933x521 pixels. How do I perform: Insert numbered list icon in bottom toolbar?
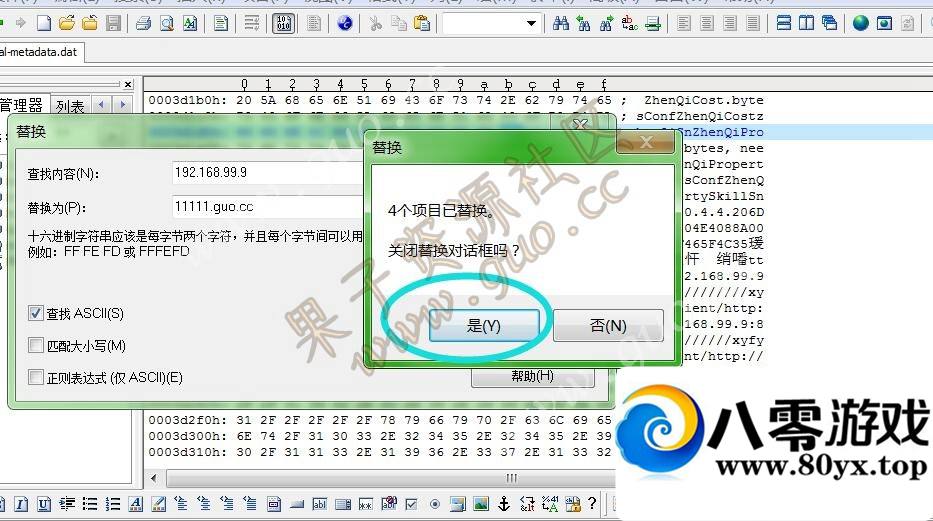click(112, 504)
